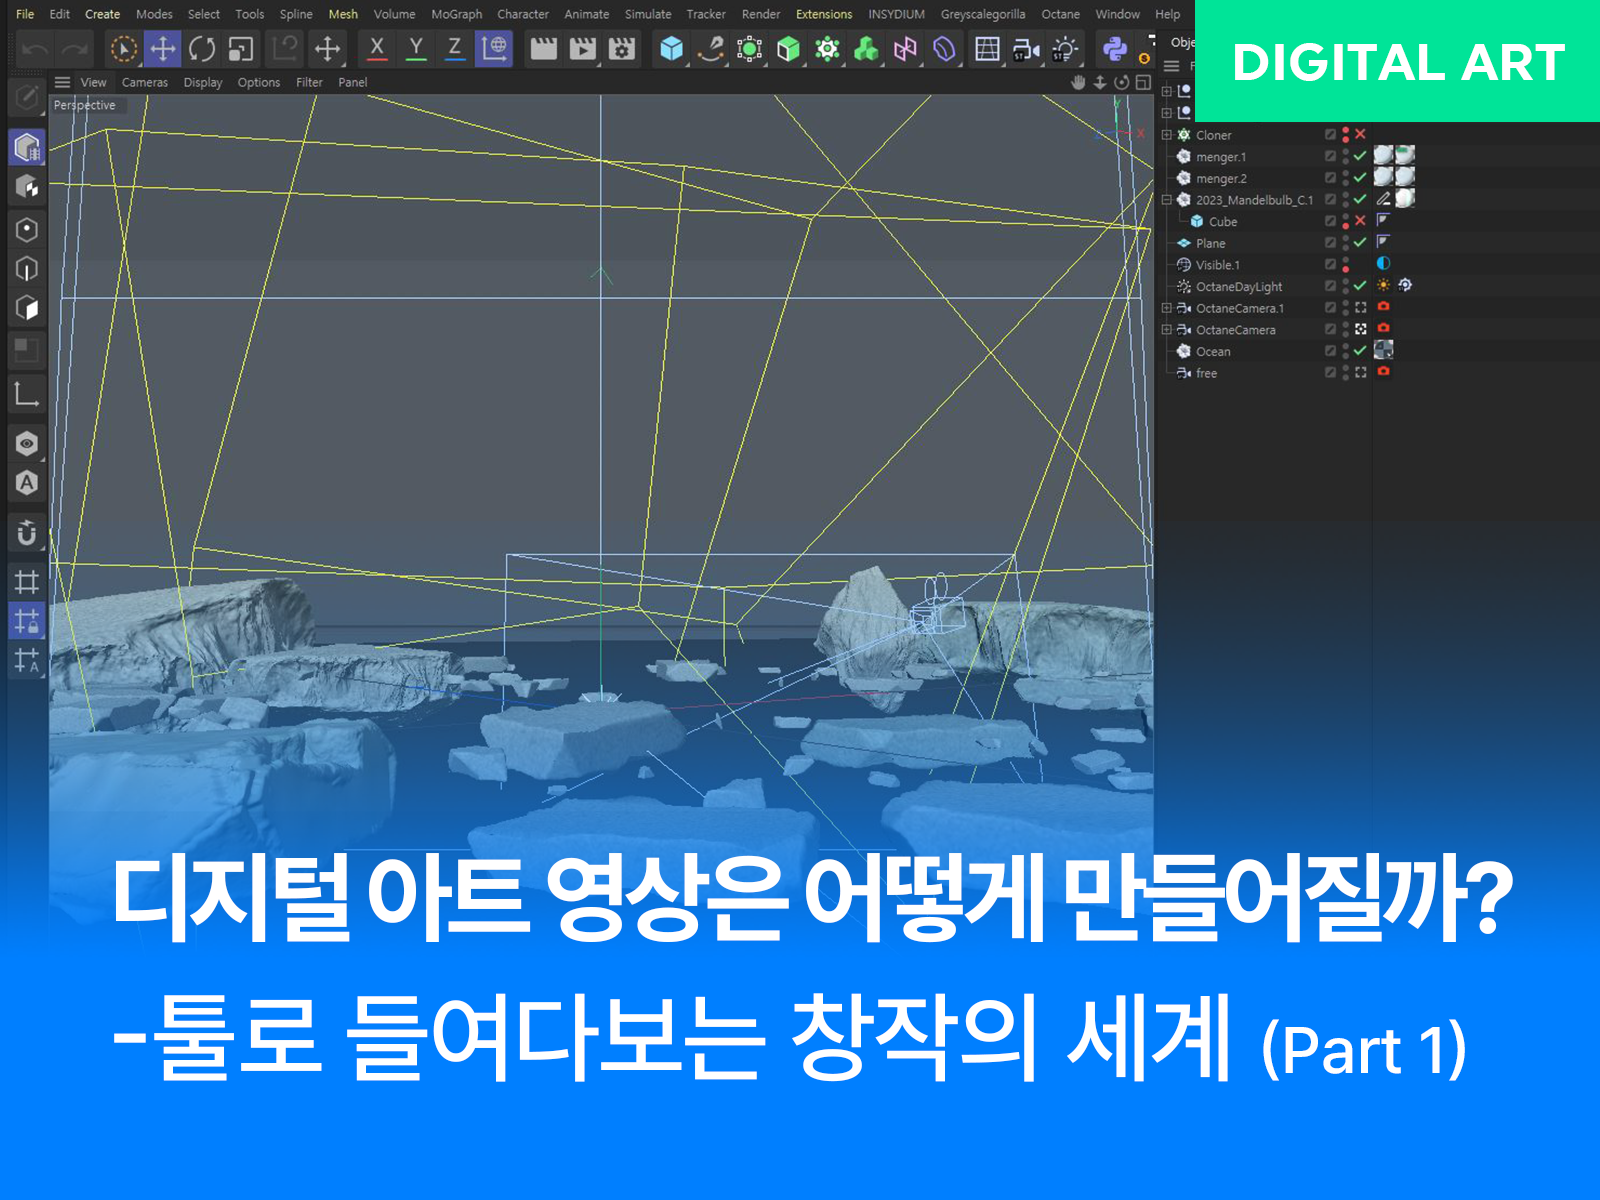Image resolution: width=1600 pixels, height=1200 pixels.
Task: Toggle Y axis lock
Action: pyautogui.click(x=416, y=48)
